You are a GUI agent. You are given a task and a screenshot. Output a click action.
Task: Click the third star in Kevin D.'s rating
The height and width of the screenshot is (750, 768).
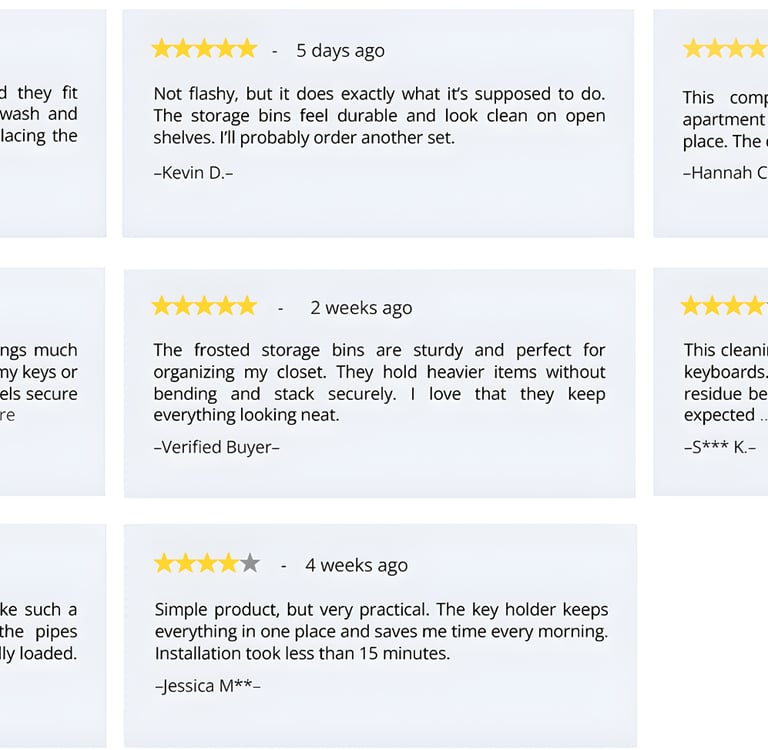click(x=204, y=49)
